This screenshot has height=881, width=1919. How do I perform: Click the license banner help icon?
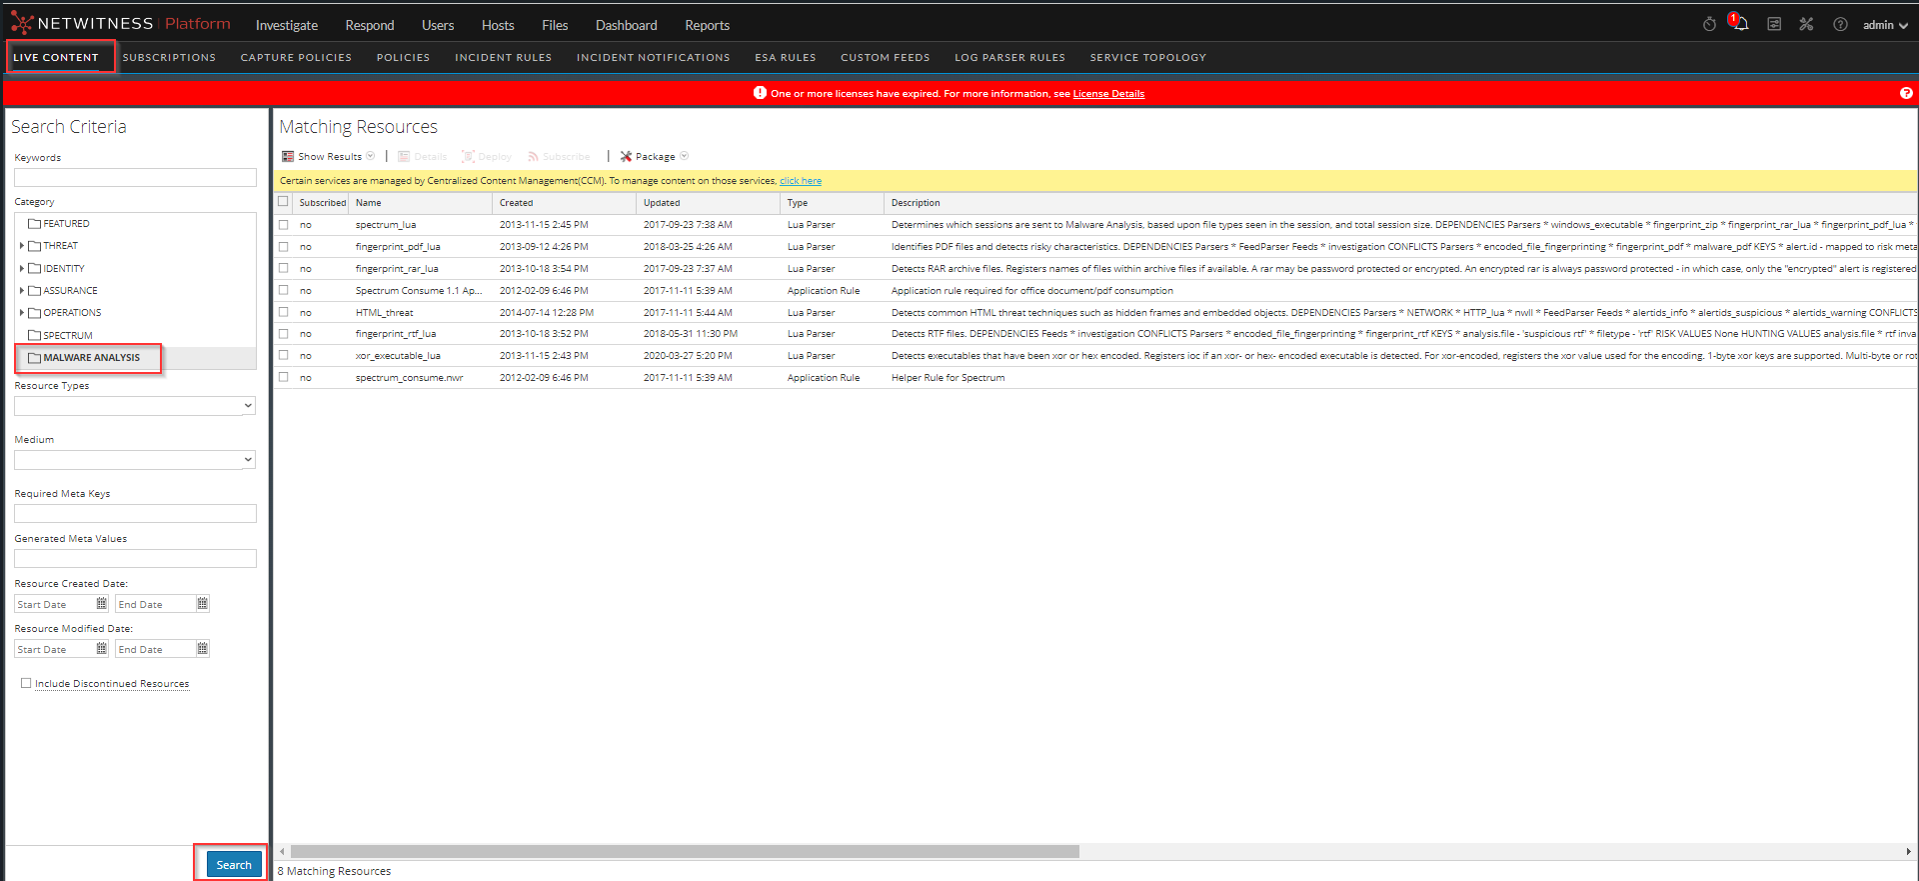(1906, 93)
